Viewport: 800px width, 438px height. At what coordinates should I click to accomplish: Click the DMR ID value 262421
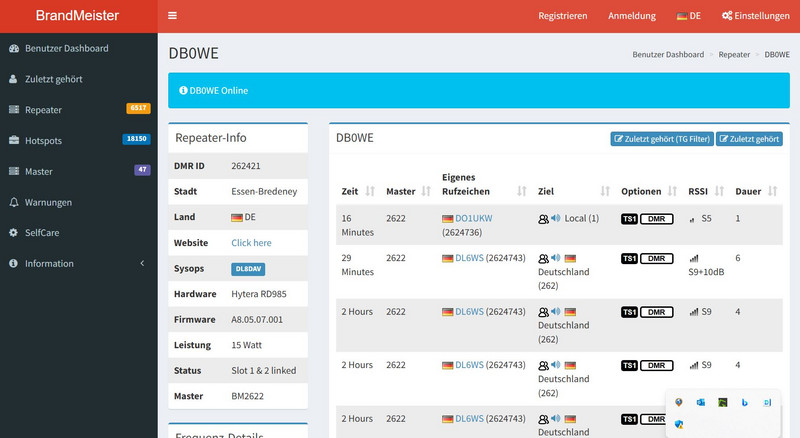tap(246, 166)
